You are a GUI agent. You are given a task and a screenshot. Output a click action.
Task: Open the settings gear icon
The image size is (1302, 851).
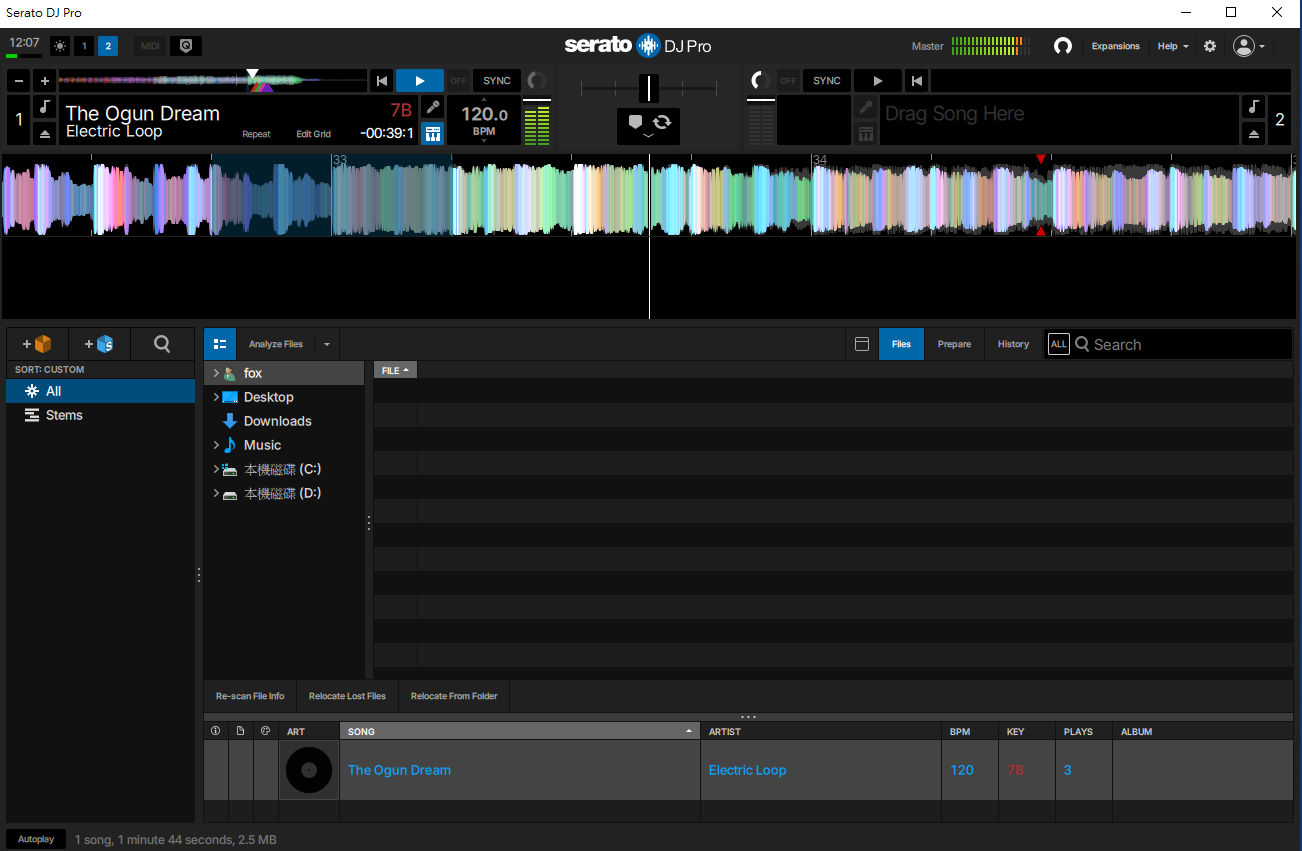coord(1210,46)
